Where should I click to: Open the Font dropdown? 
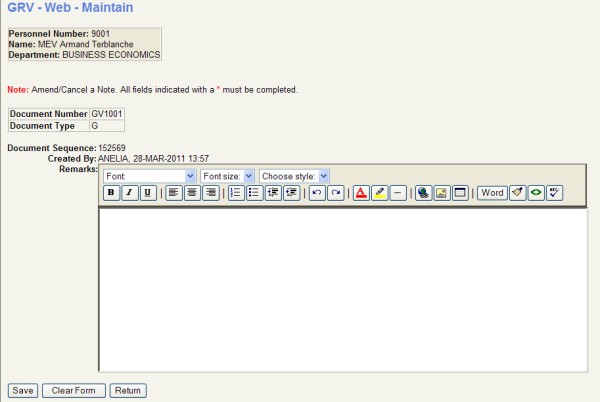click(150, 176)
